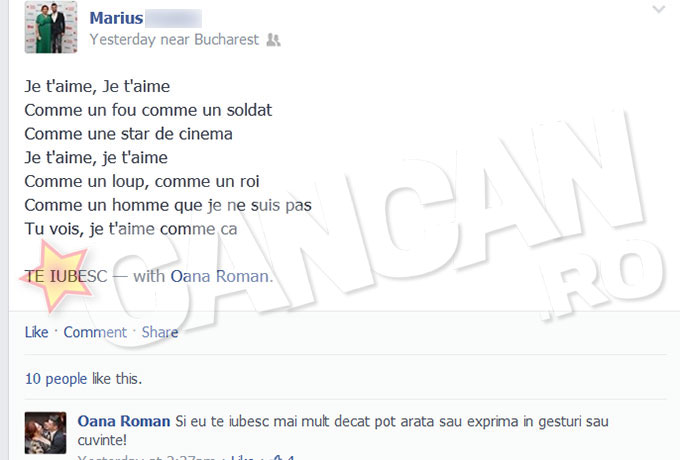Click the star sticker over TE IUBESC
Image resolution: width=680 pixels, height=460 pixels.
click(57, 277)
